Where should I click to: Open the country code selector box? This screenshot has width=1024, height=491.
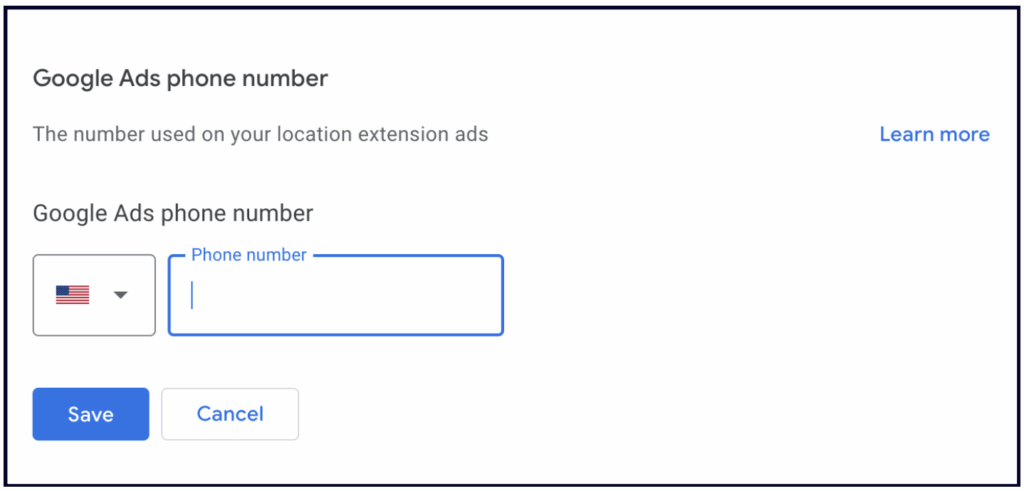pos(94,295)
